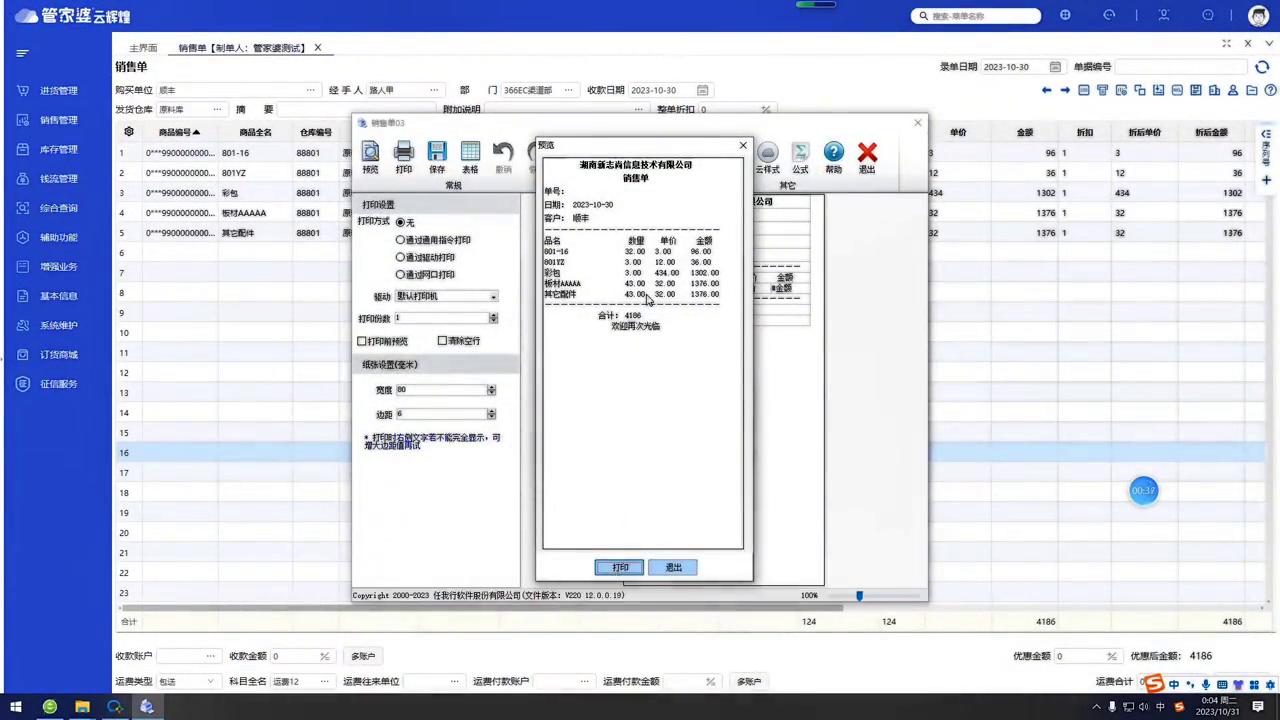Enable the 打印前预览 checkbox
This screenshot has height=720, width=1280.
(x=362, y=341)
